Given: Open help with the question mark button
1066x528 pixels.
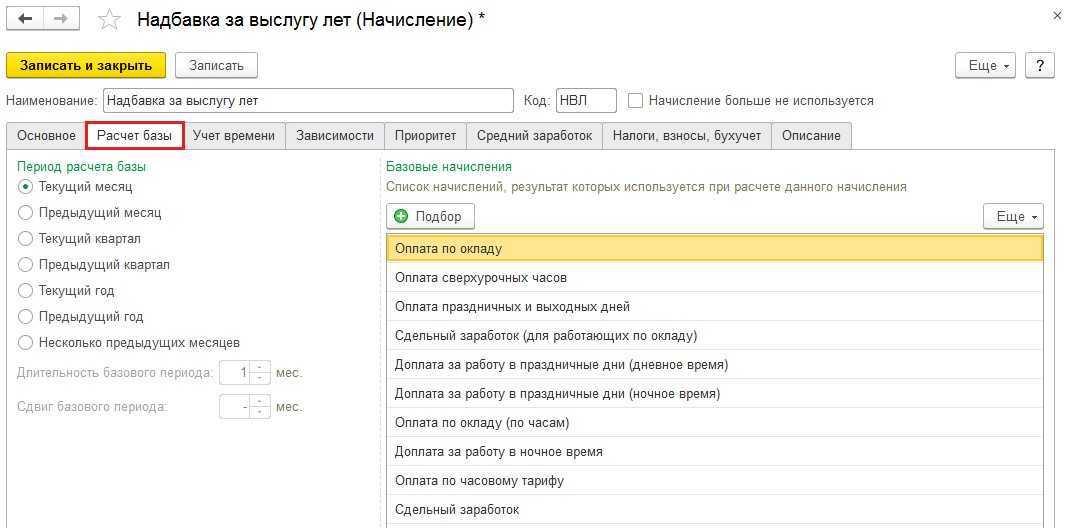Looking at the screenshot, I should tap(1040, 65).
